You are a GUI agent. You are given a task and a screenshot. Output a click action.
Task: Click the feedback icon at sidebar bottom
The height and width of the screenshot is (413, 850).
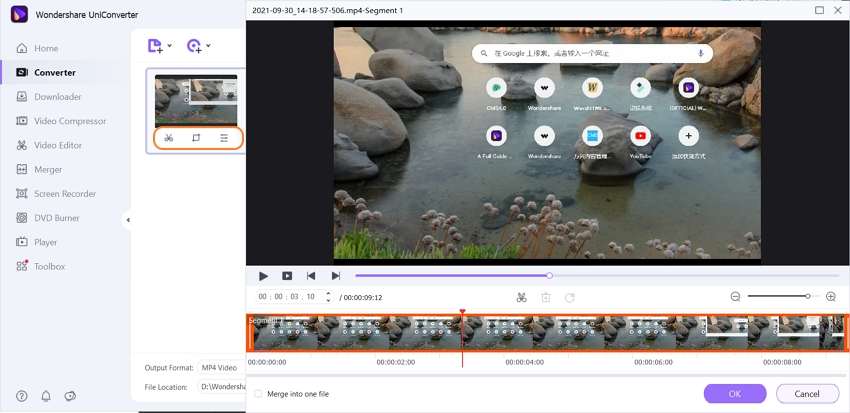tap(70, 396)
